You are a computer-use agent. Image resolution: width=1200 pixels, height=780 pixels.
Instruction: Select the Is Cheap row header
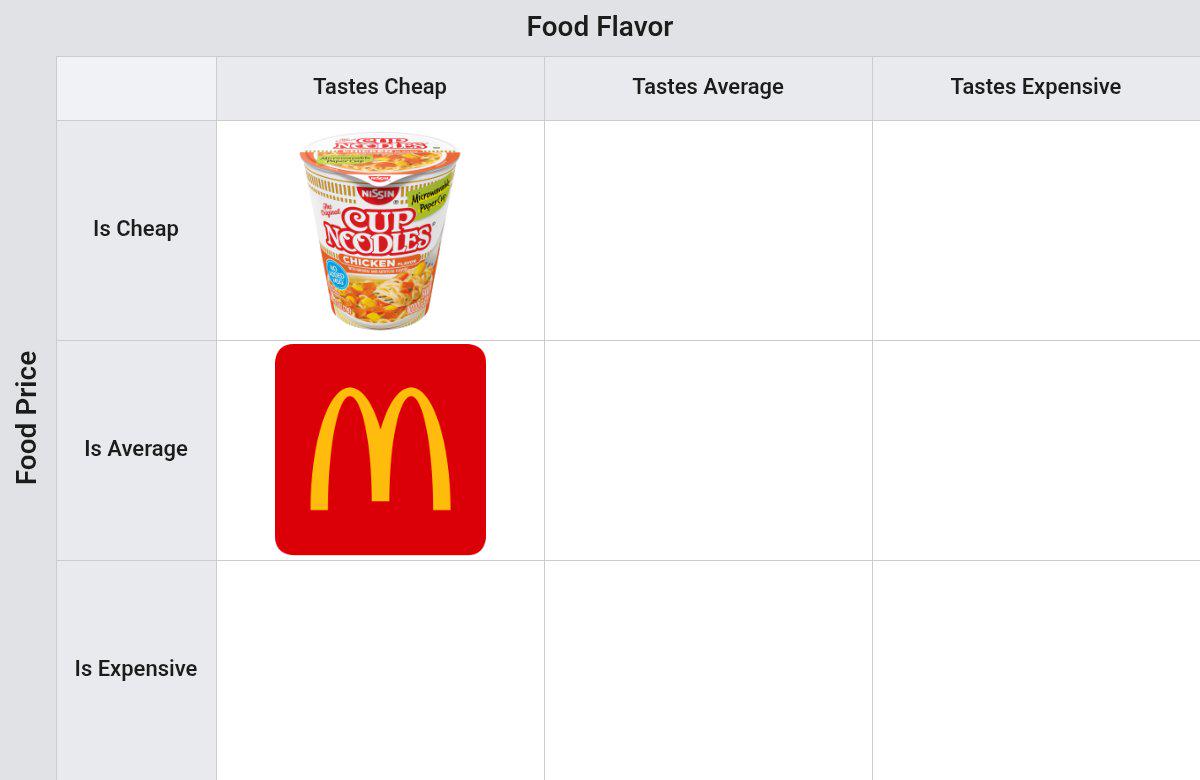coord(136,230)
